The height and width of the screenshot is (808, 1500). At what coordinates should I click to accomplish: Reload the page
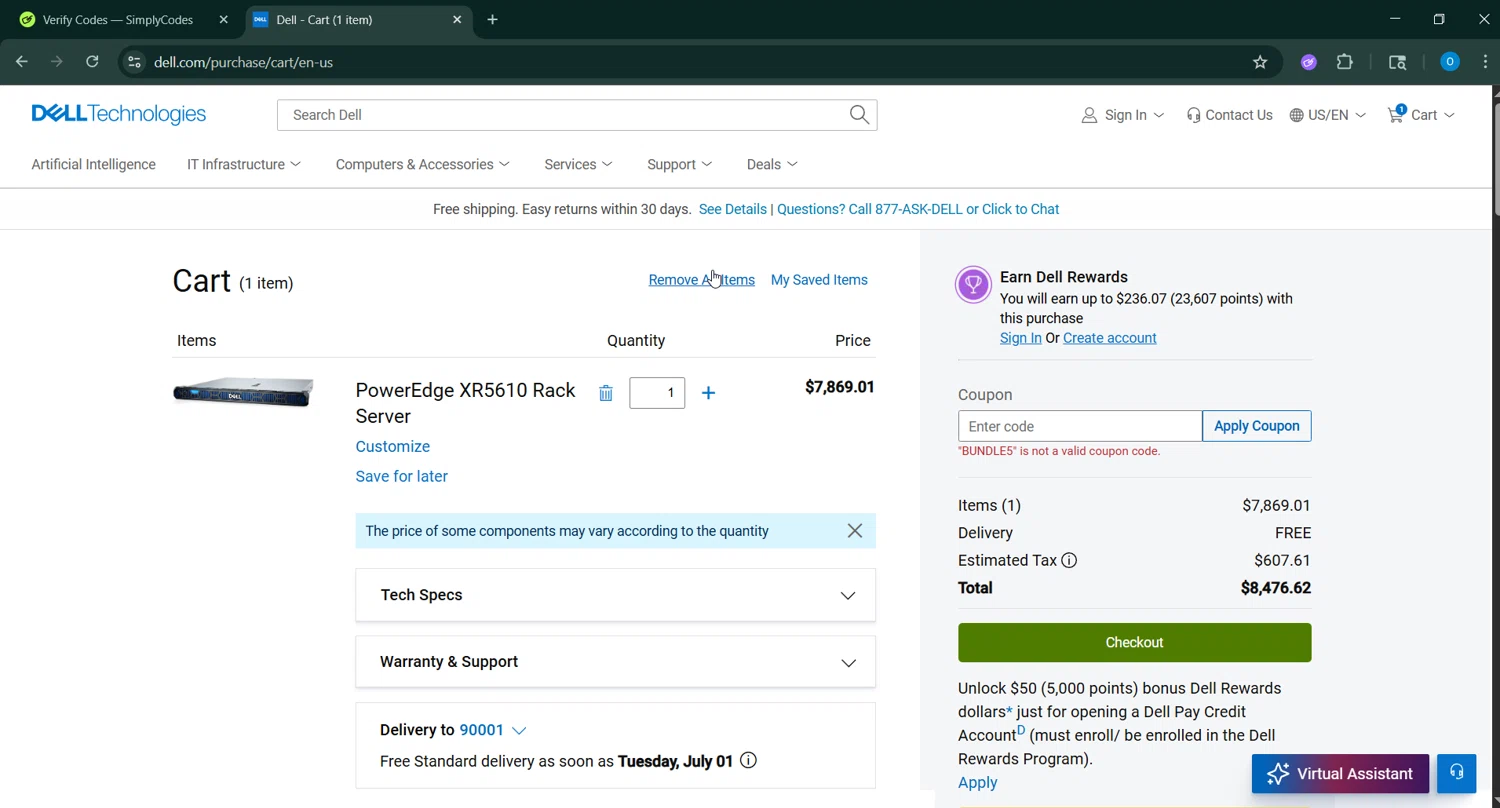92,62
